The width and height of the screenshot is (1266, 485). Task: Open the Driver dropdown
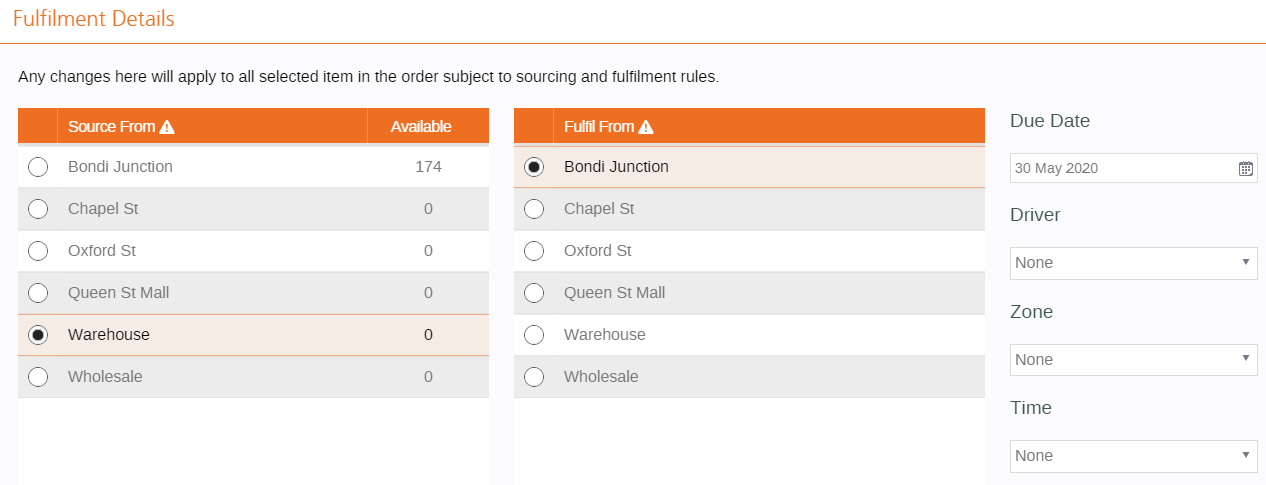1133,263
